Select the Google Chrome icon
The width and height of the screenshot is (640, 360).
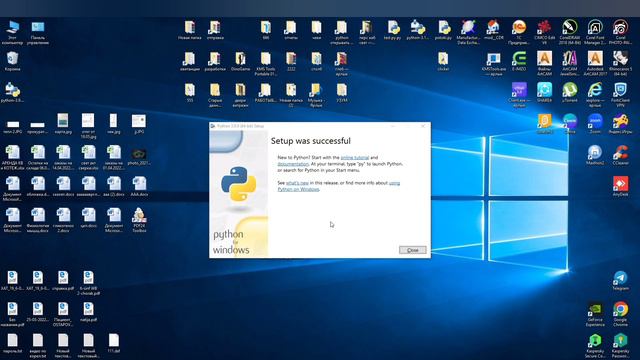click(x=620, y=313)
